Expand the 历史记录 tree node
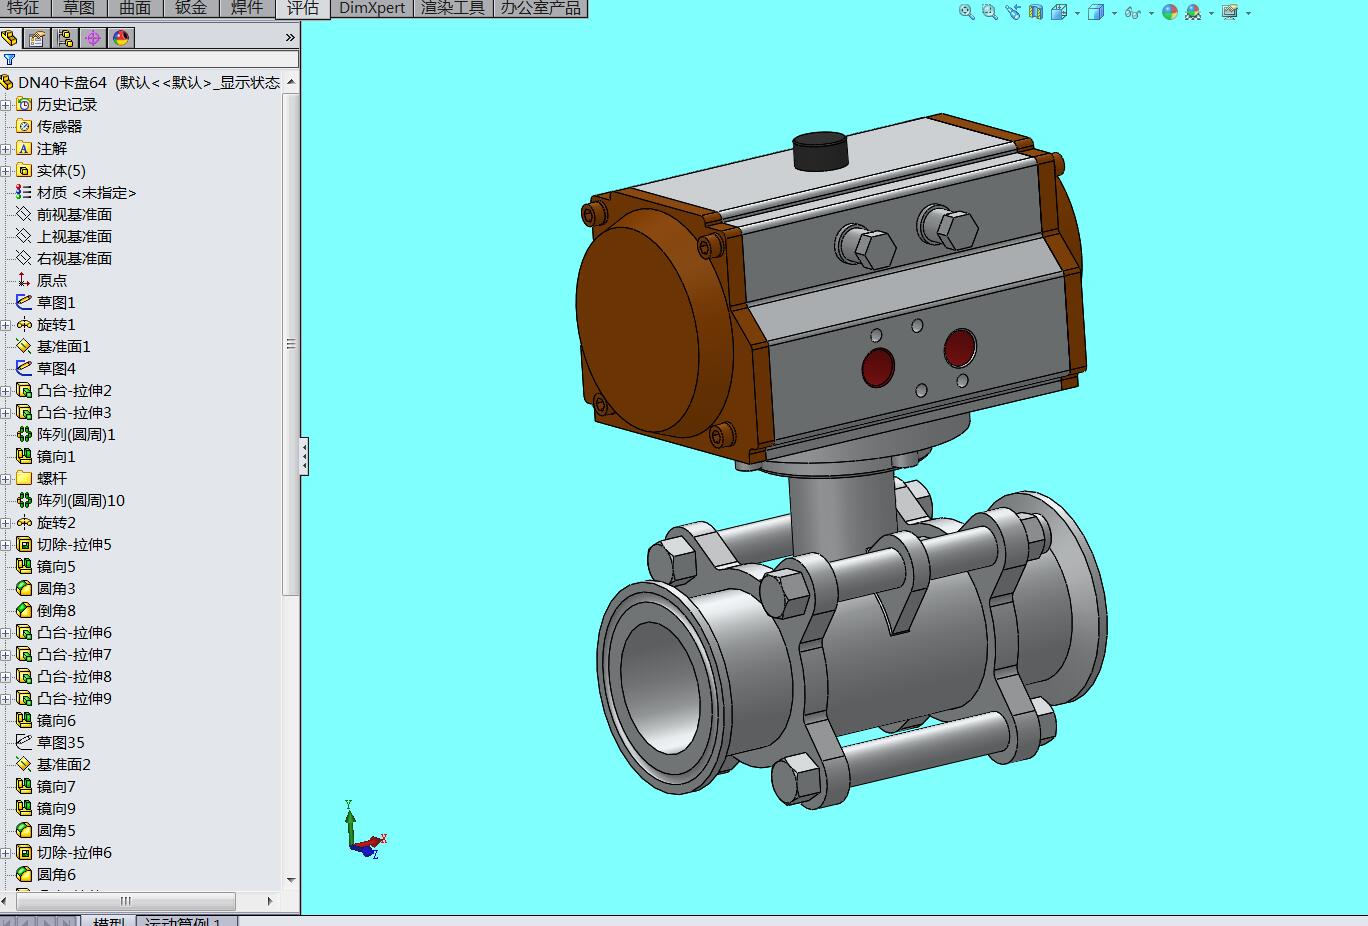Image resolution: width=1368 pixels, height=926 pixels. tap(6, 105)
